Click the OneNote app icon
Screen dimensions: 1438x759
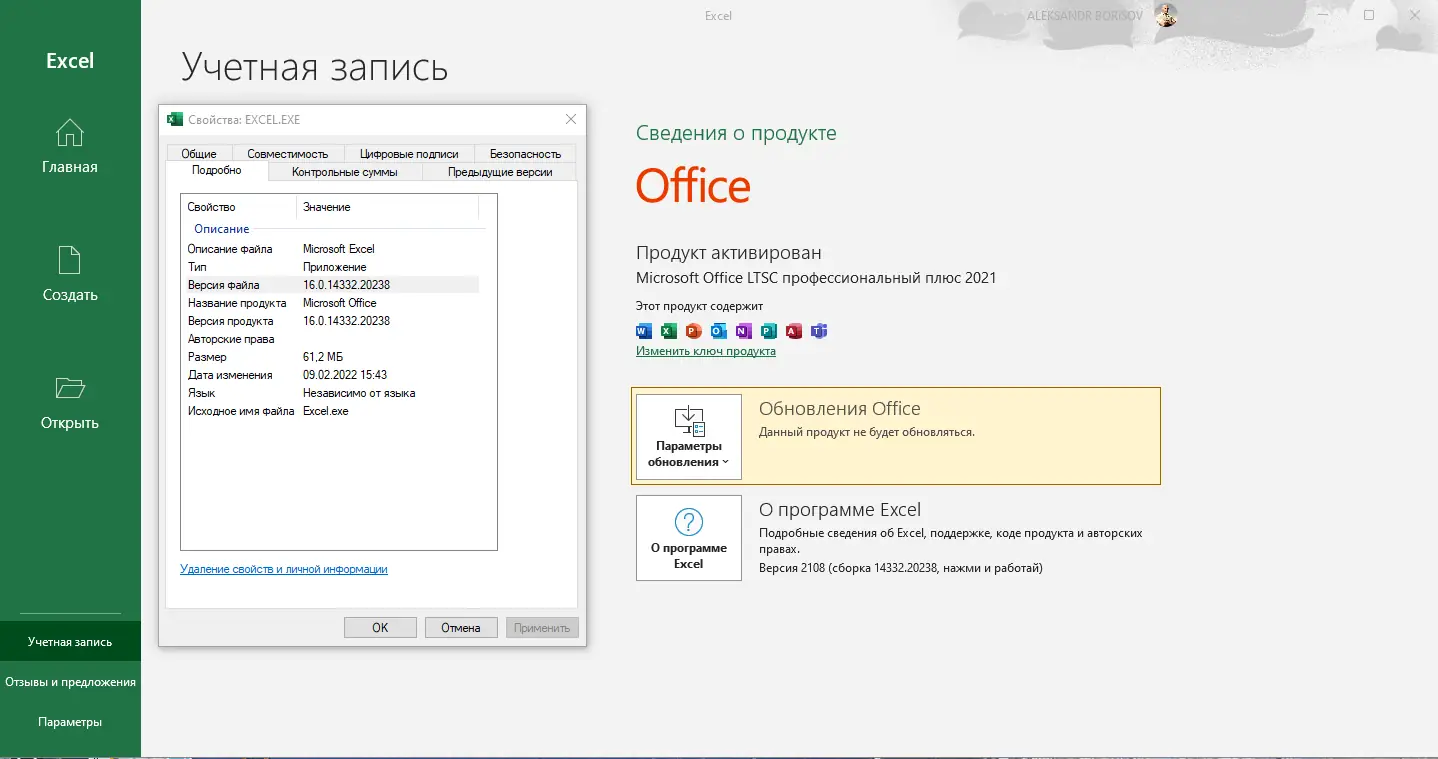click(x=744, y=331)
